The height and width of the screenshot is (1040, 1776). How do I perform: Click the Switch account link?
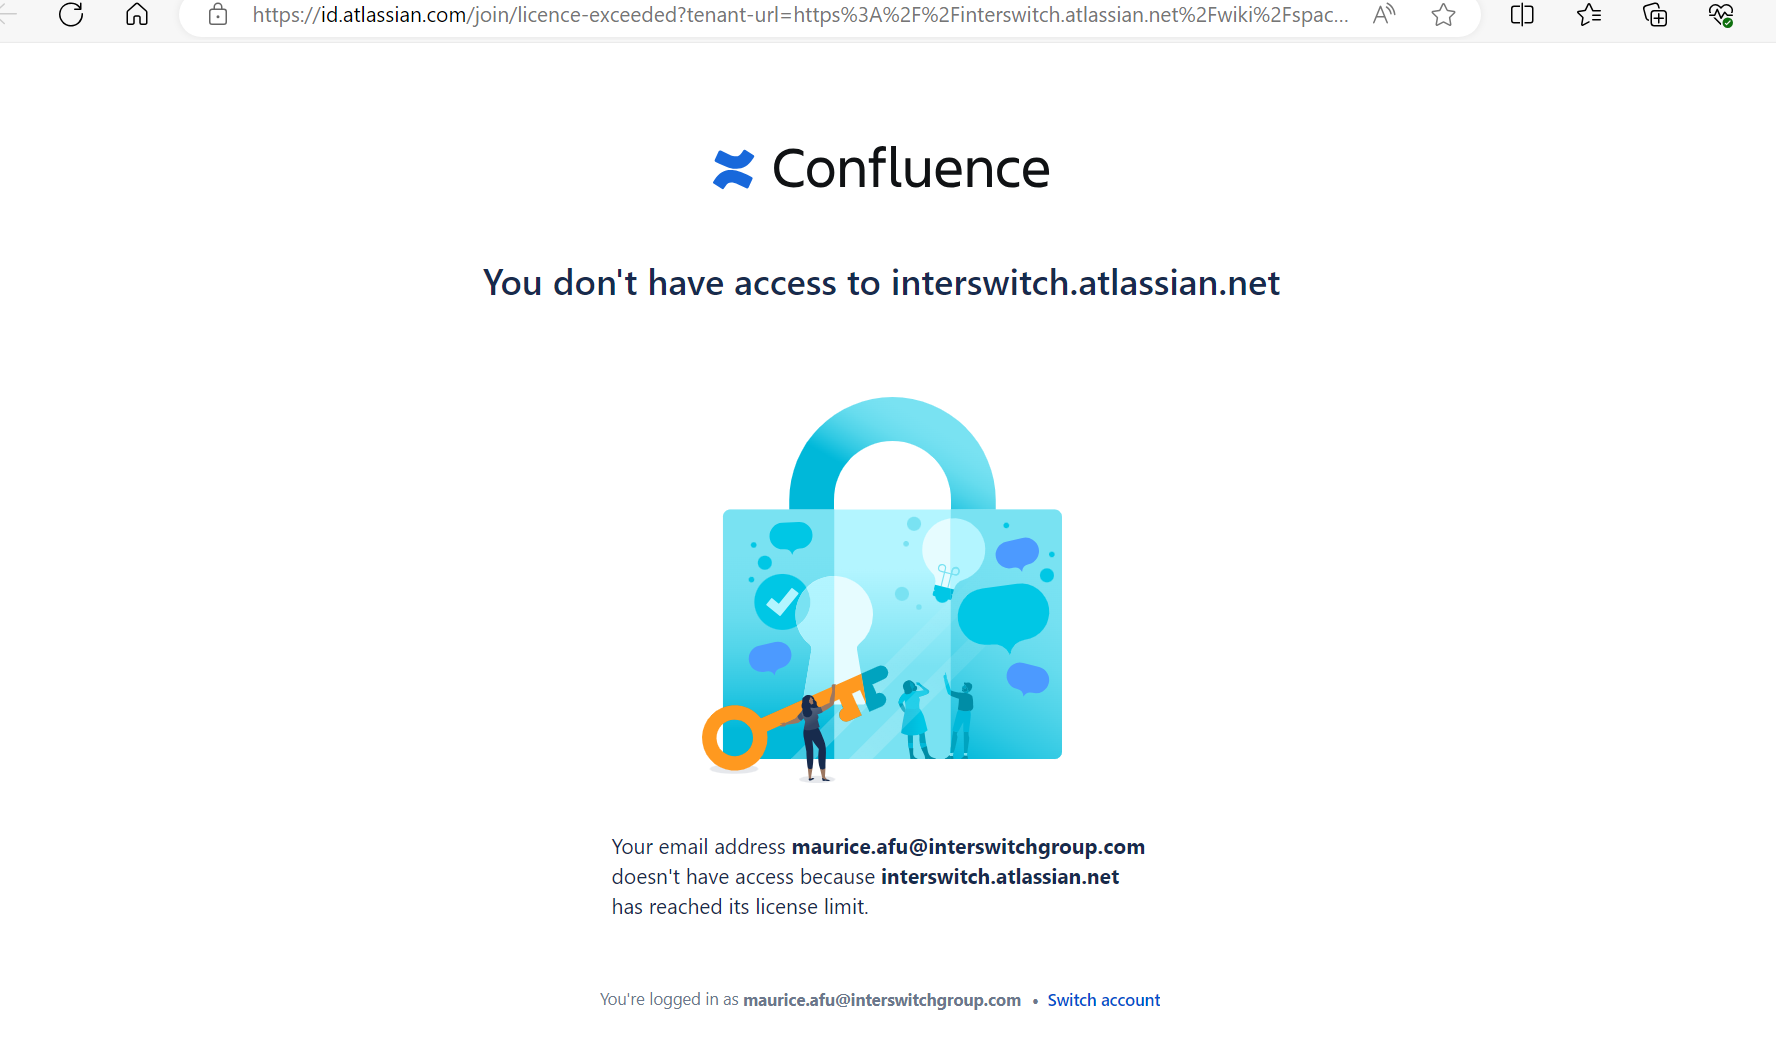click(x=1103, y=1000)
